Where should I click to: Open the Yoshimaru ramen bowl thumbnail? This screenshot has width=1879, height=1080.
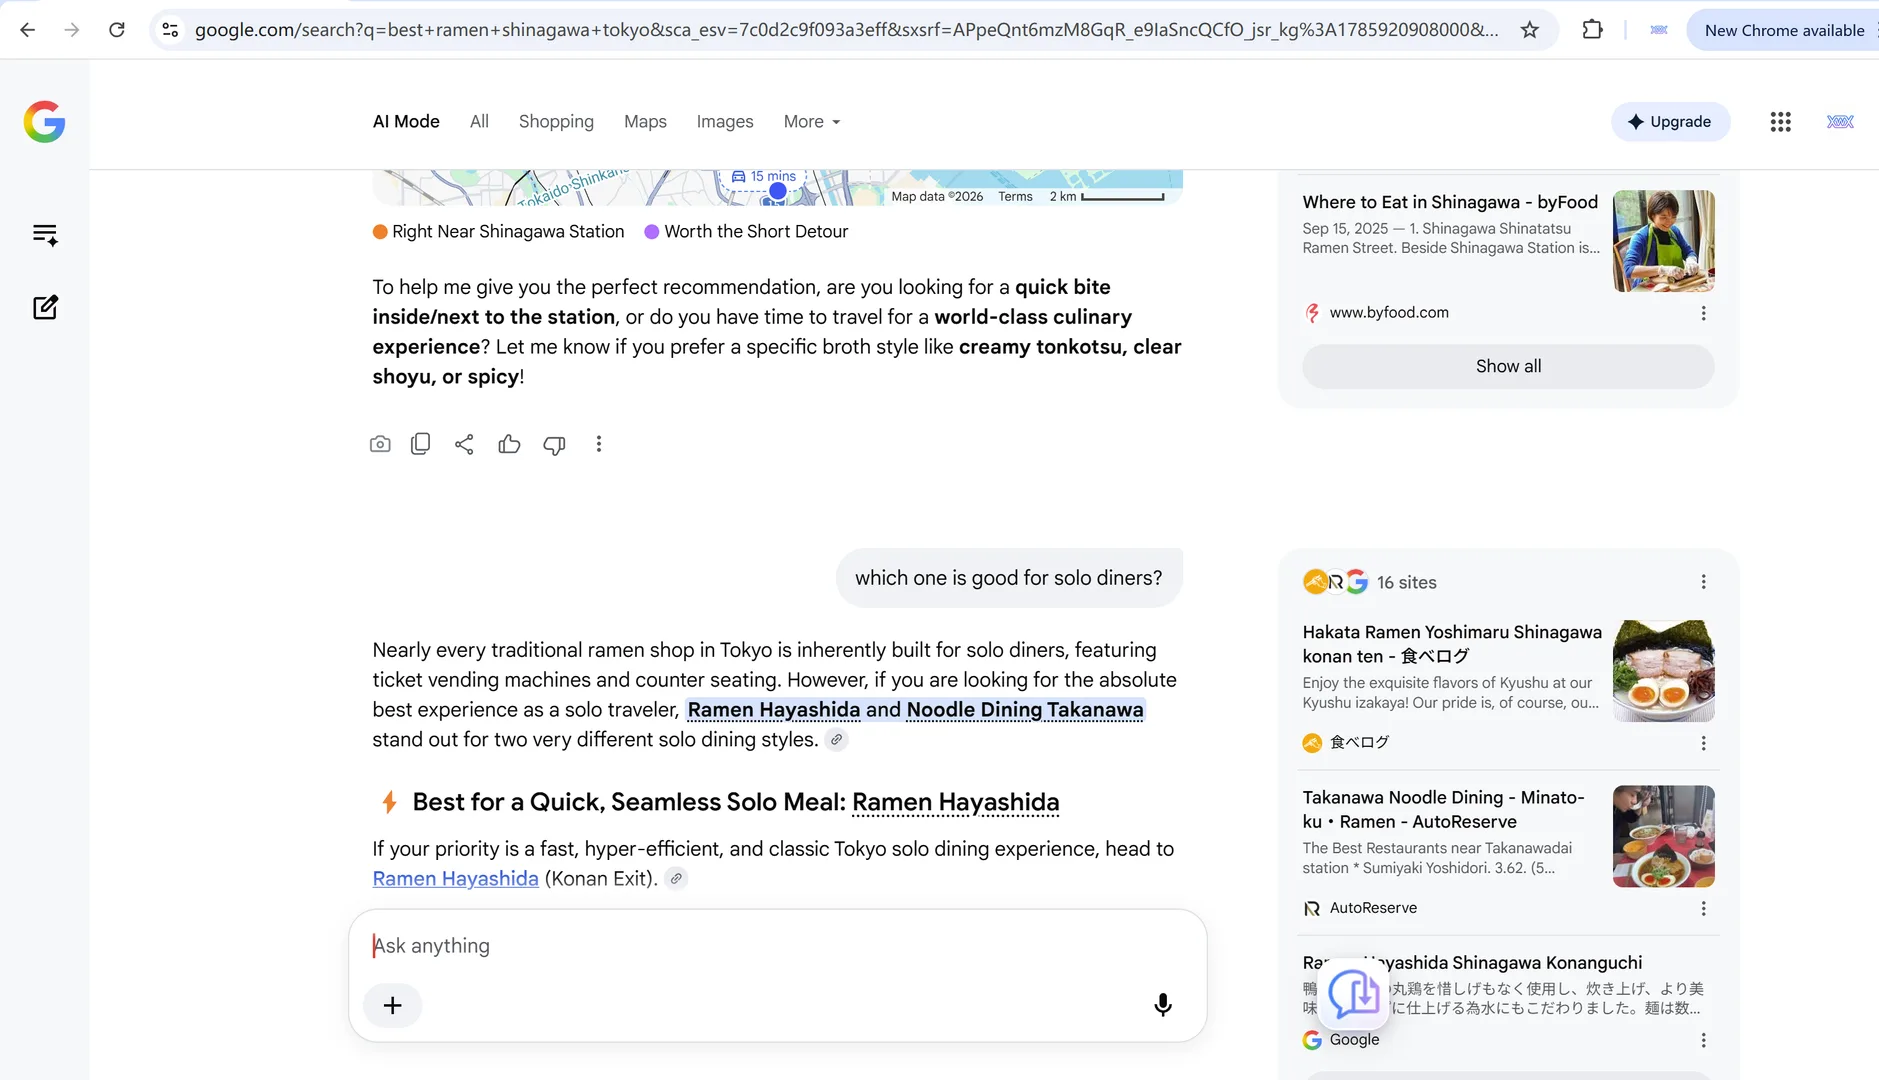pyautogui.click(x=1663, y=671)
